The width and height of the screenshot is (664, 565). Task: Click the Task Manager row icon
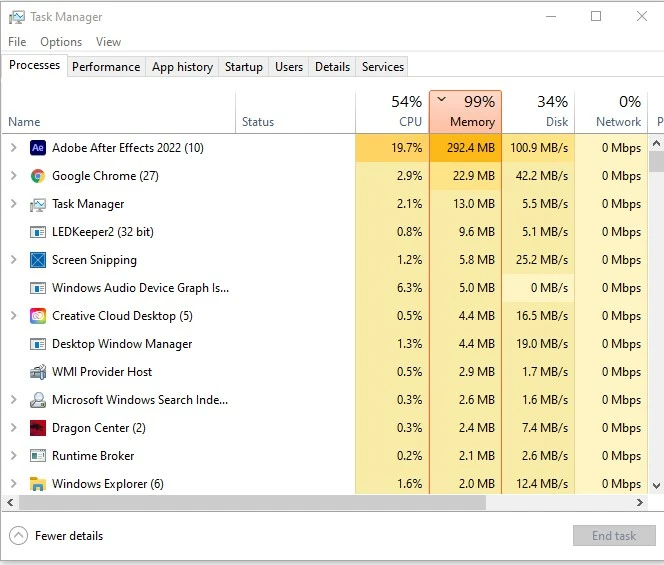[x=38, y=204]
